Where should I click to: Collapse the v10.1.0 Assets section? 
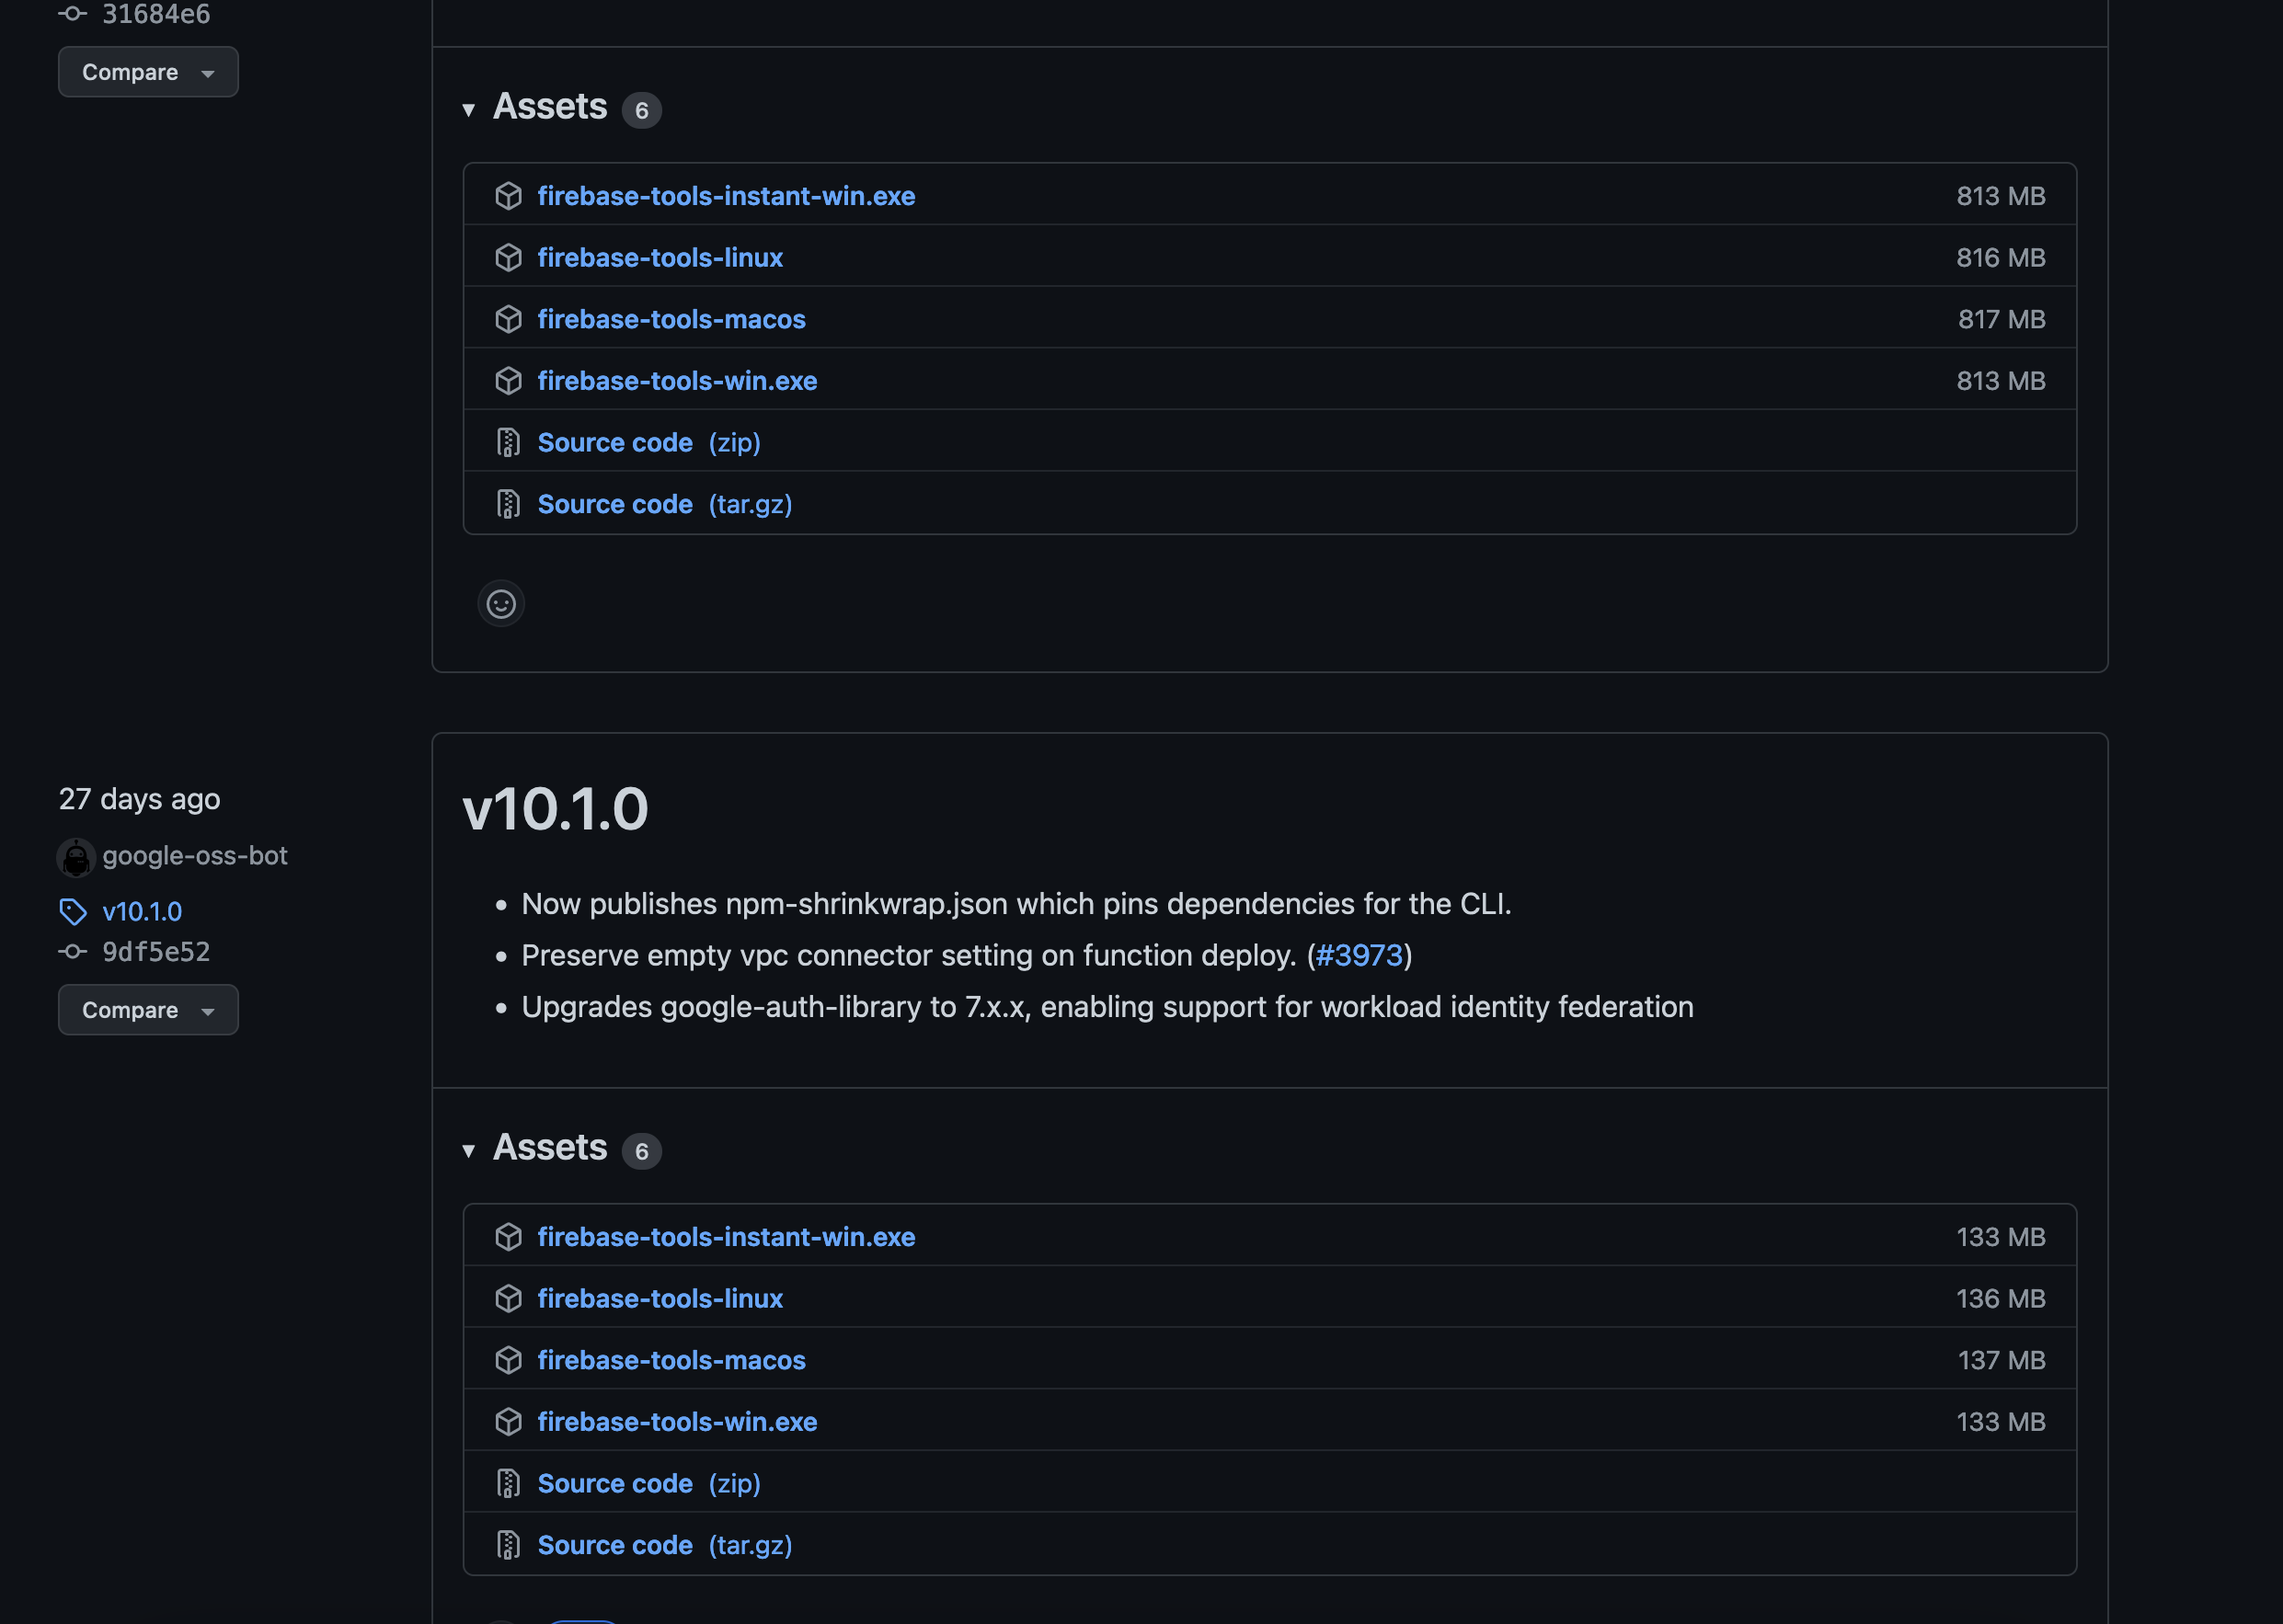tap(470, 1151)
